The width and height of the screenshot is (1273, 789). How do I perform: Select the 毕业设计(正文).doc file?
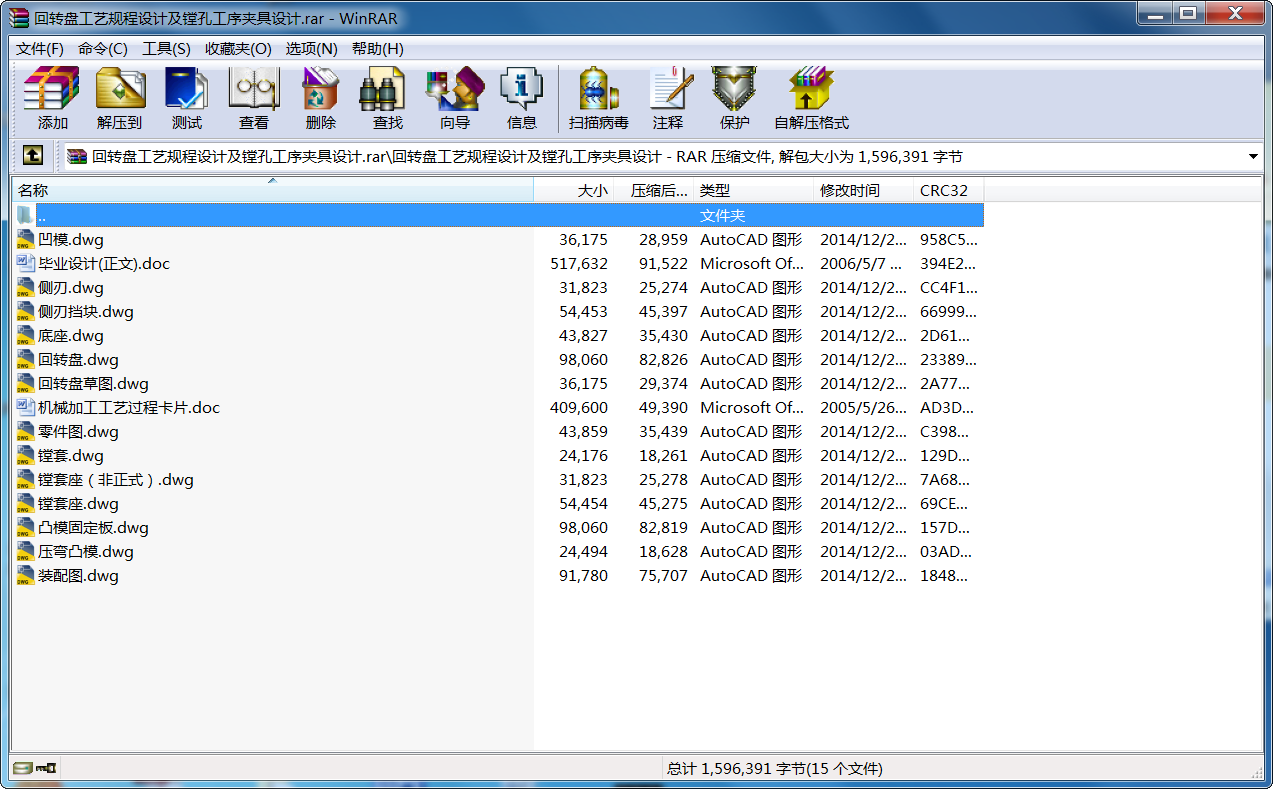pos(107,263)
